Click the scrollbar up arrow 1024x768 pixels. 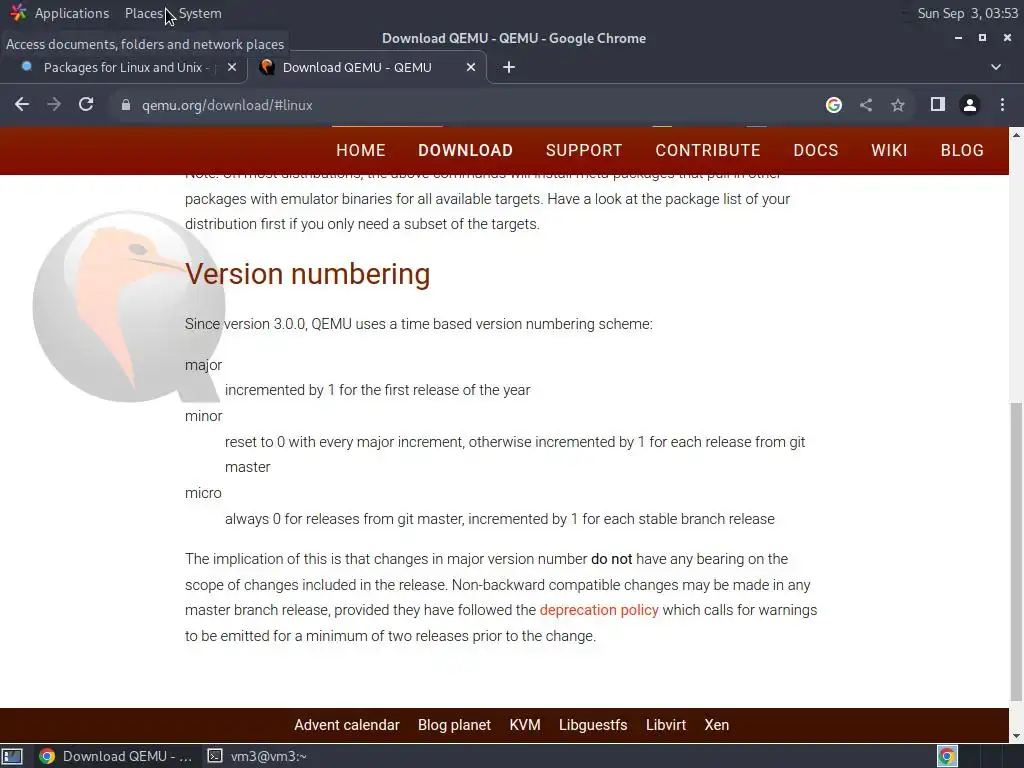pos(1016,135)
